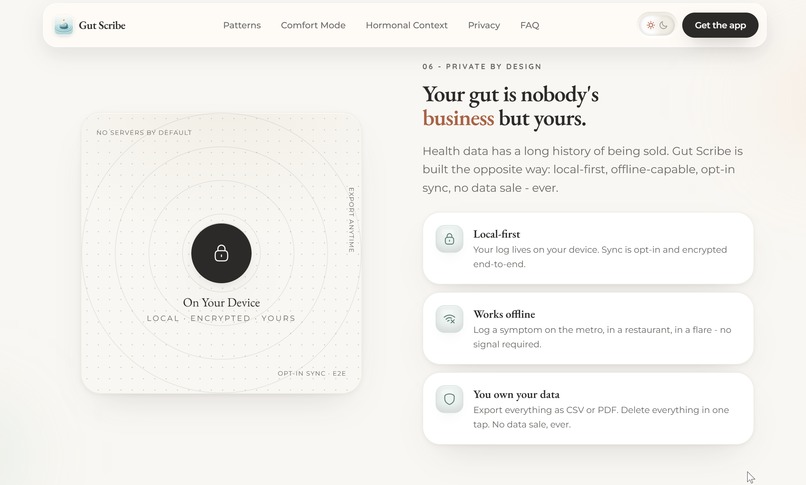806x485 pixels.
Task: Click the You own your data shield icon
Action: [449, 399]
